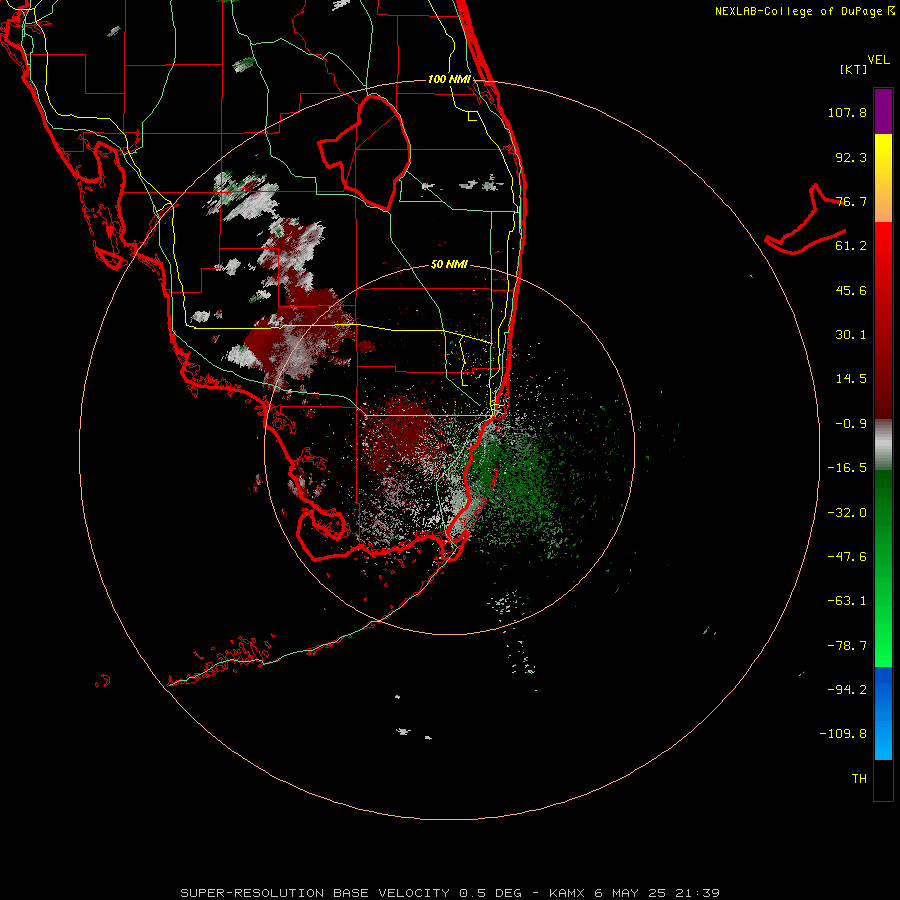900x900 pixels.
Task: Select the 14.5 velocity scale value
Action: pos(851,379)
